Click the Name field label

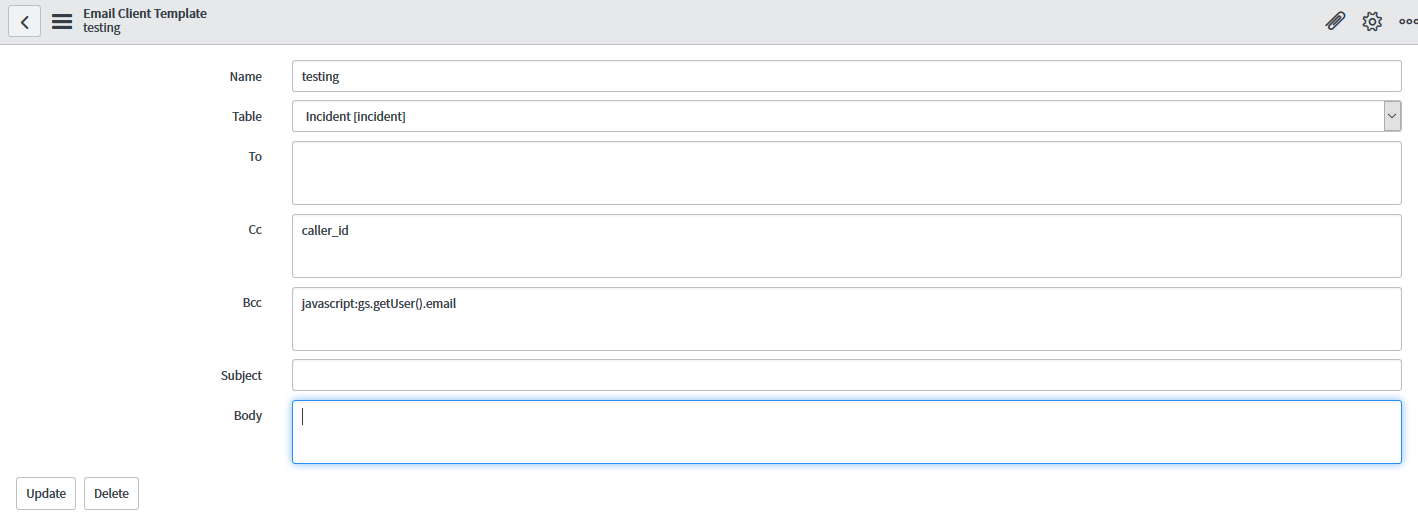point(246,76)
